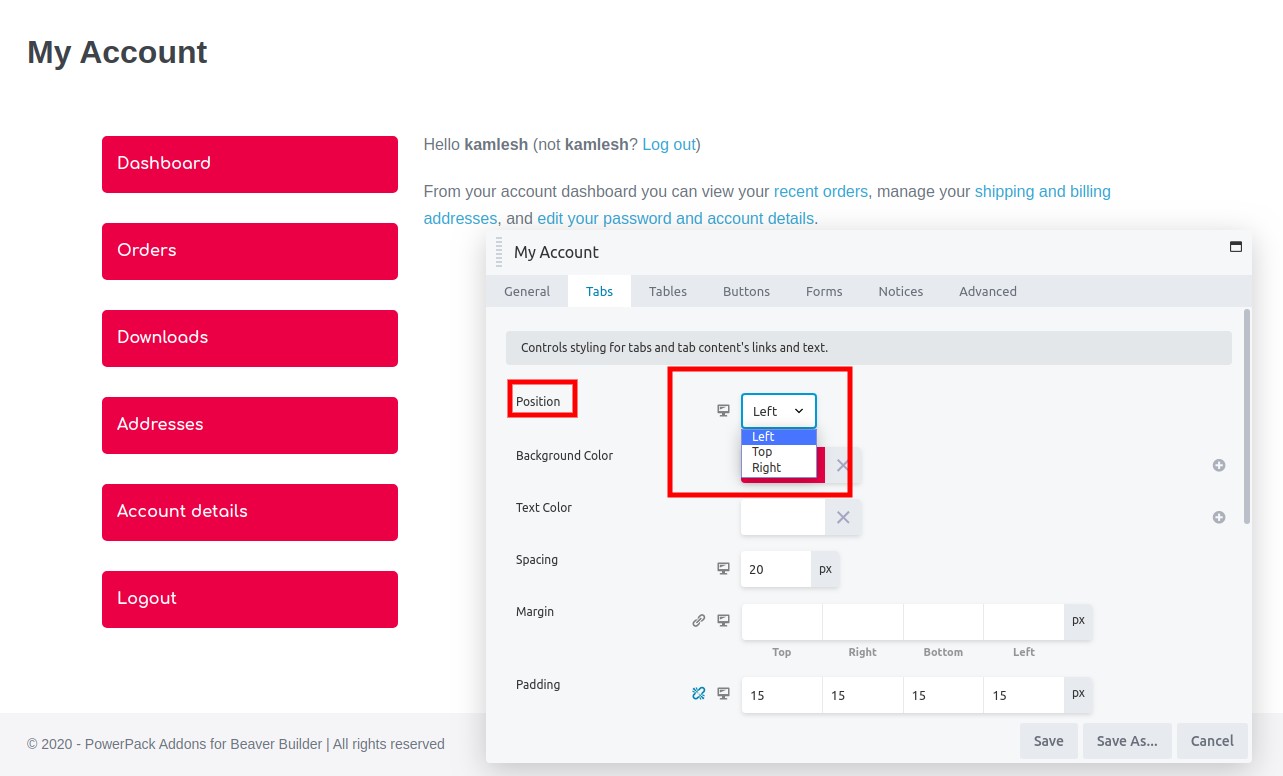
Task: Clear Background Color using its X icon
Action: (842, 464)
